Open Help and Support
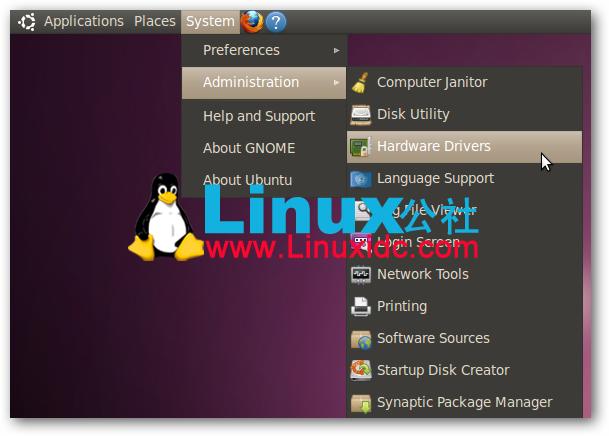 point(264,116)
